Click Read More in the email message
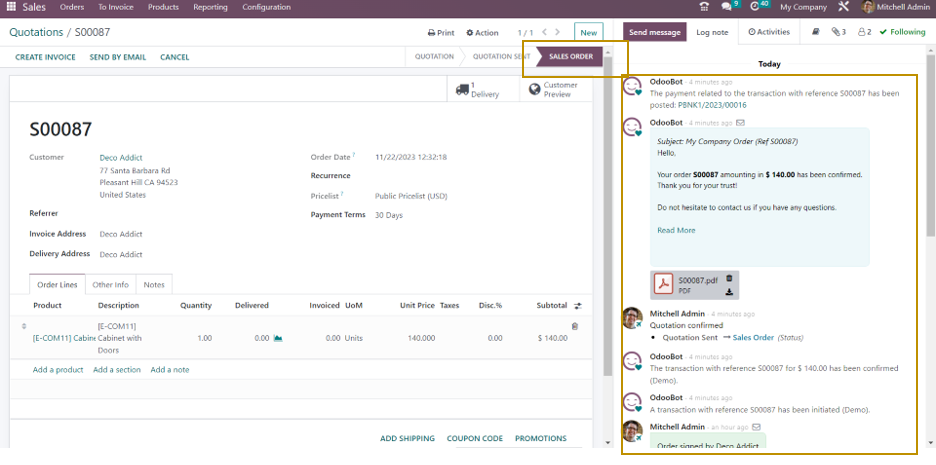This screenshot has width=936, height=465. tap(676, 230)
